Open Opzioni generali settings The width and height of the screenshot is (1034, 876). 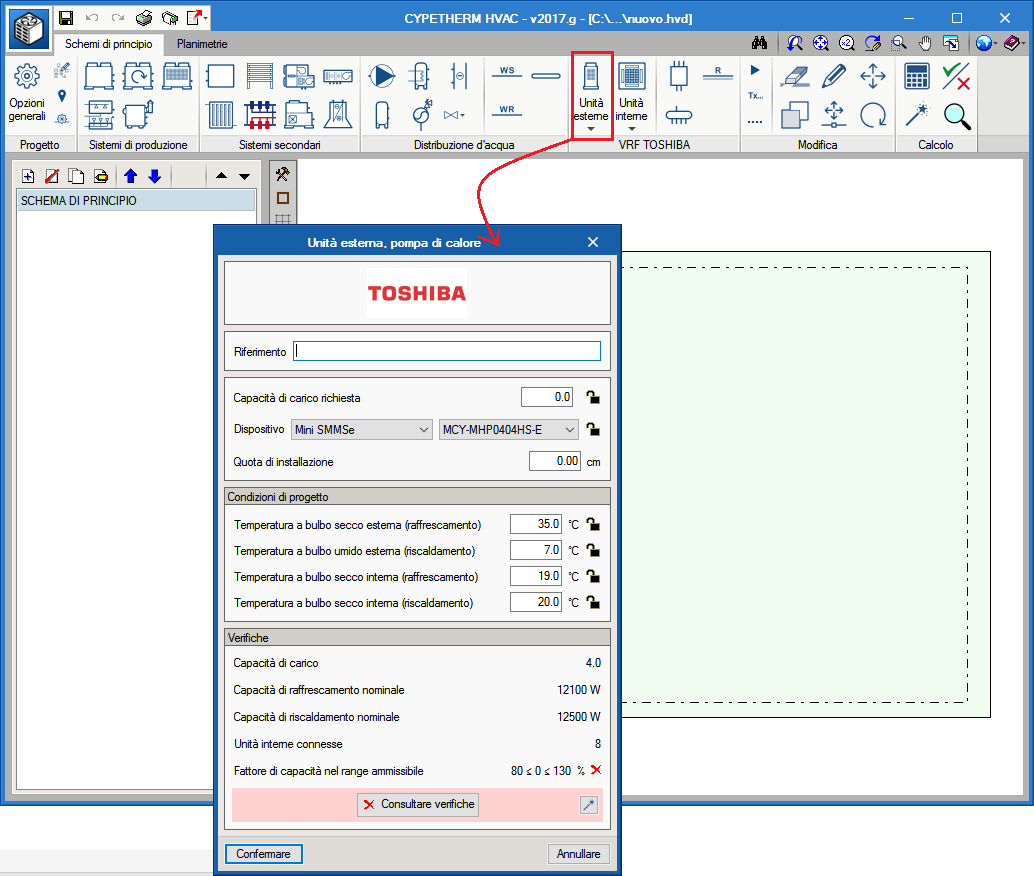pos(27,93)
